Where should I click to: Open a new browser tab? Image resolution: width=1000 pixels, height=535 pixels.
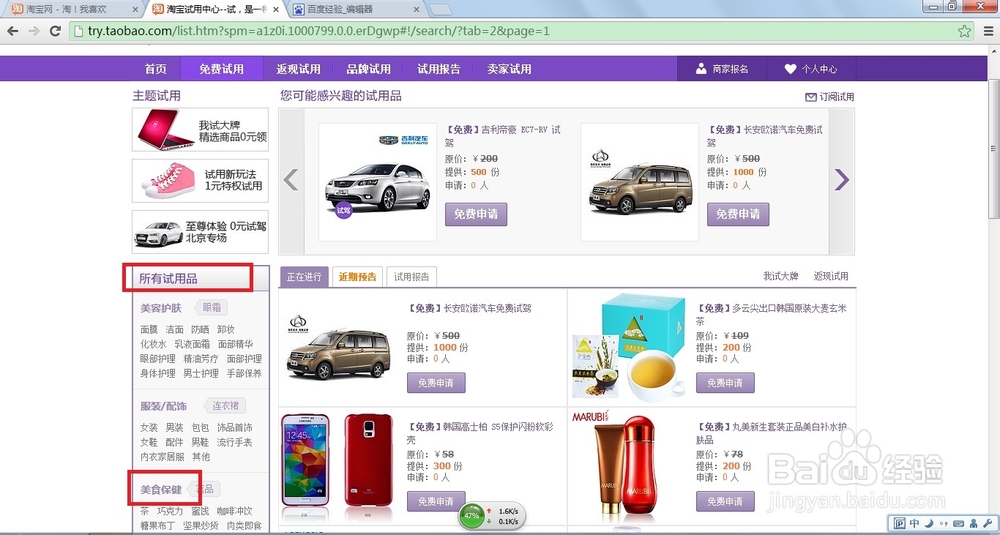pos(440,10)
